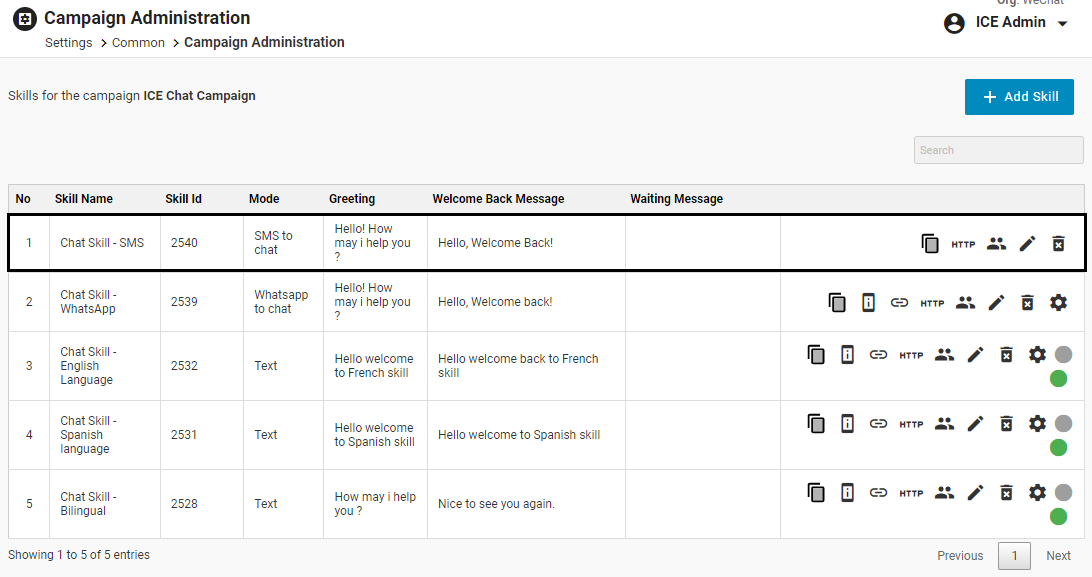Edit Chat Skill - WhatsApp with pencil icon
The height and width of the screenshot is (577, 1092).
pyautogui.click(x=996, y=302)
